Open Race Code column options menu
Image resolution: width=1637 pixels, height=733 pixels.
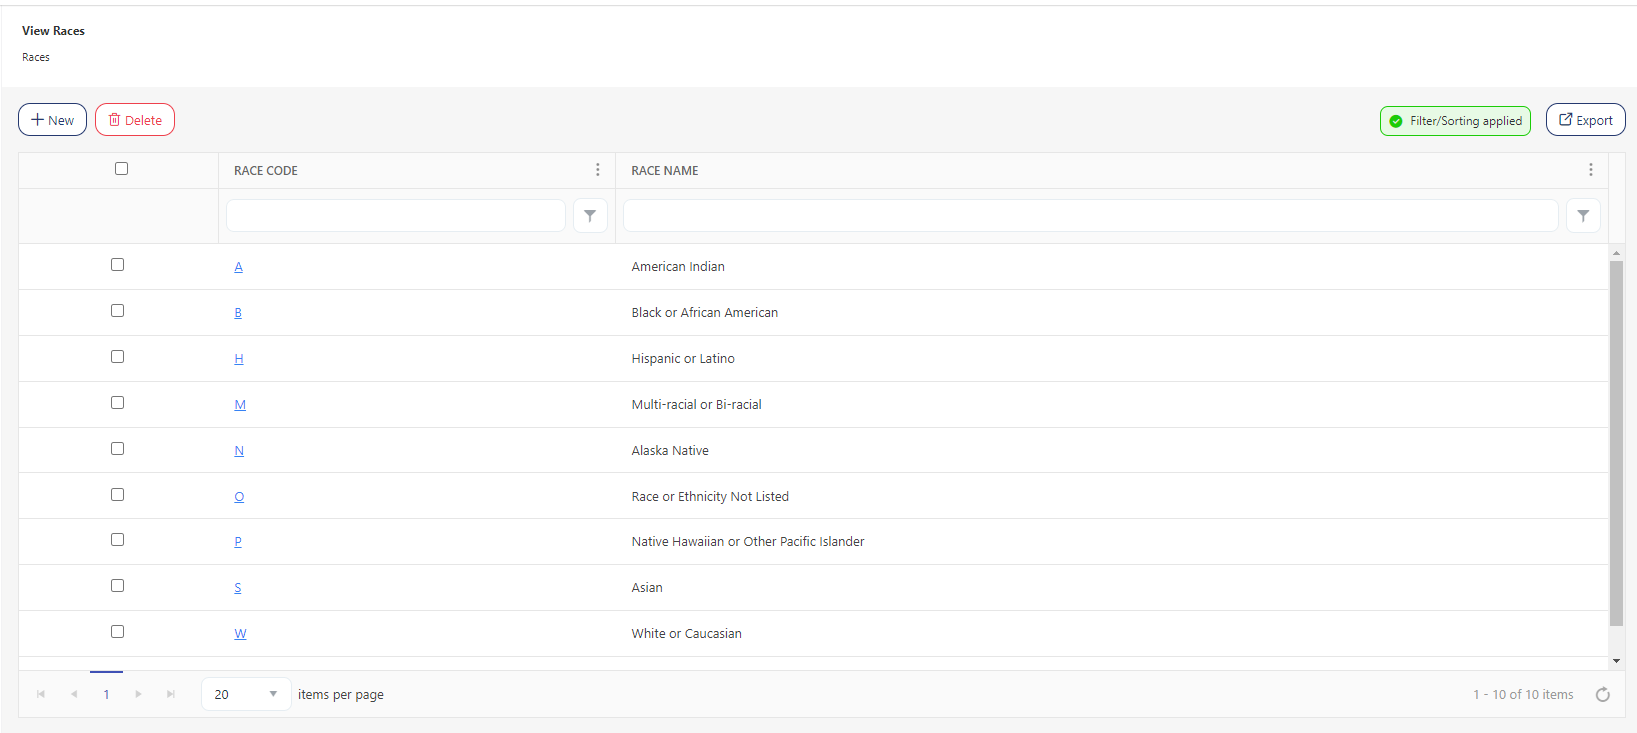tap(598, 170)
